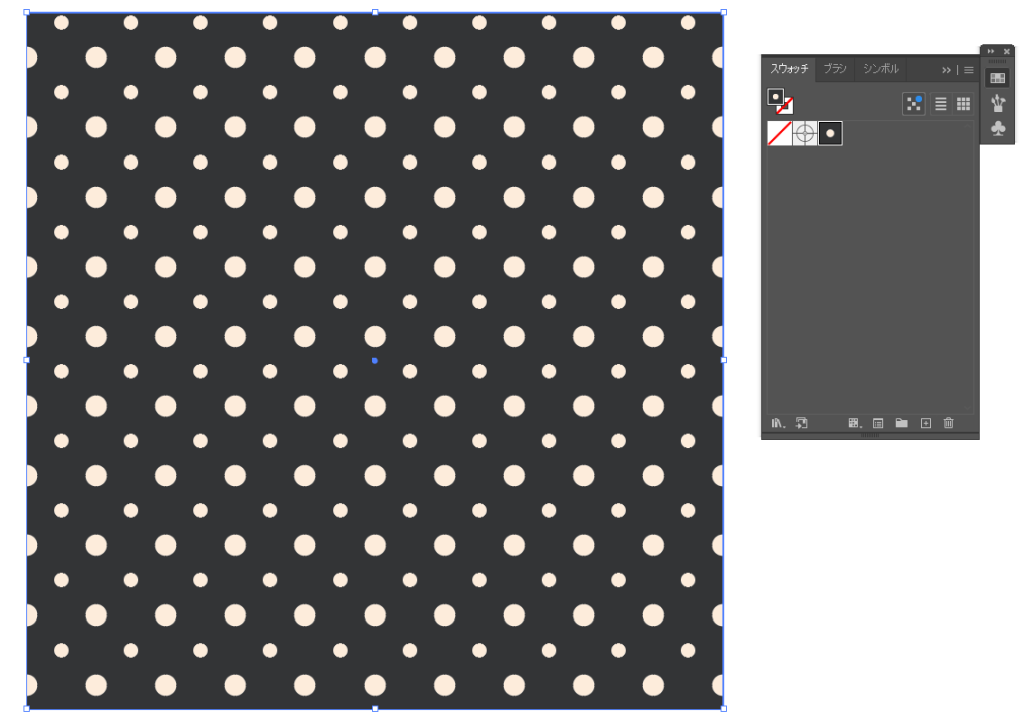Select the Registration crosshair swatch

pyautogui.click(x=805, y=133)
